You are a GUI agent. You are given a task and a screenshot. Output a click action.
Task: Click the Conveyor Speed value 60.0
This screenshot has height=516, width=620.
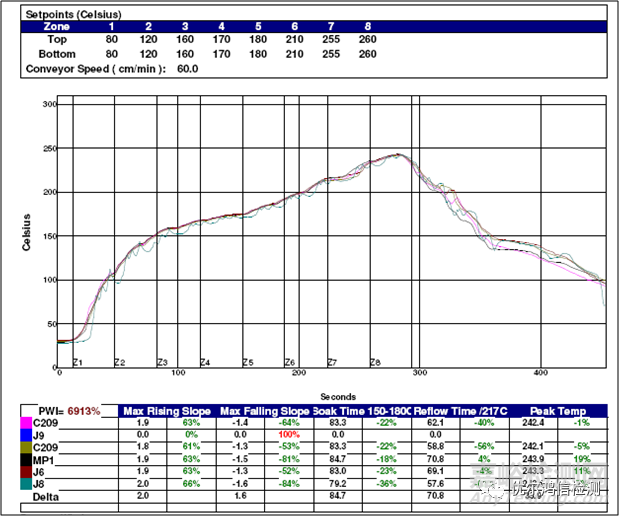(x=188, y=70)
